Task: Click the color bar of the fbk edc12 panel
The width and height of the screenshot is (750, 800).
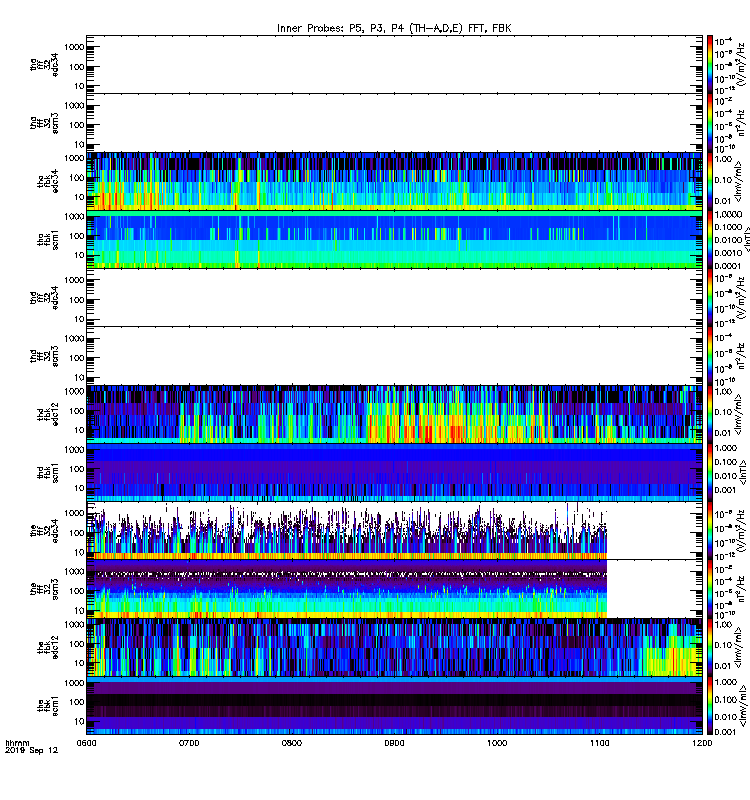Action: pyautogui.click(x=710, y=647)
